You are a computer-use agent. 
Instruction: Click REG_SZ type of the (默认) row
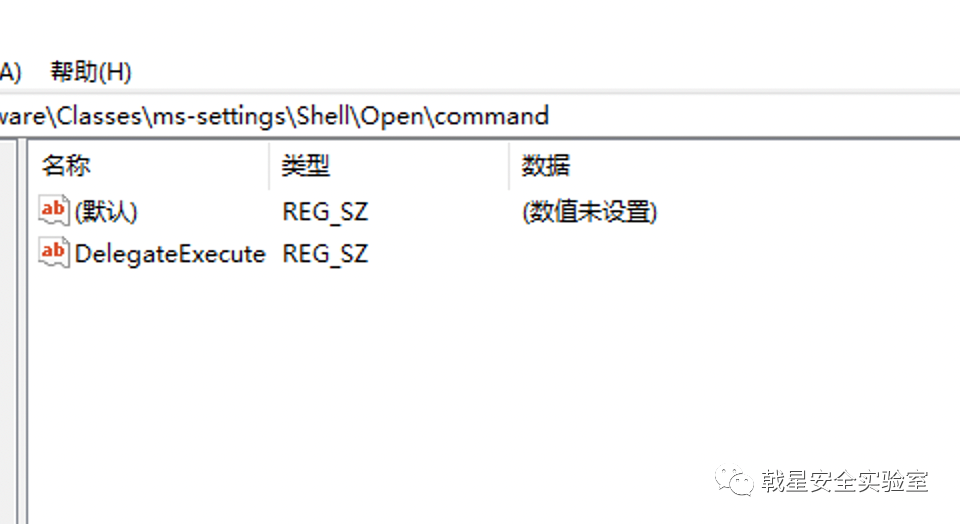tap(325, 212)
